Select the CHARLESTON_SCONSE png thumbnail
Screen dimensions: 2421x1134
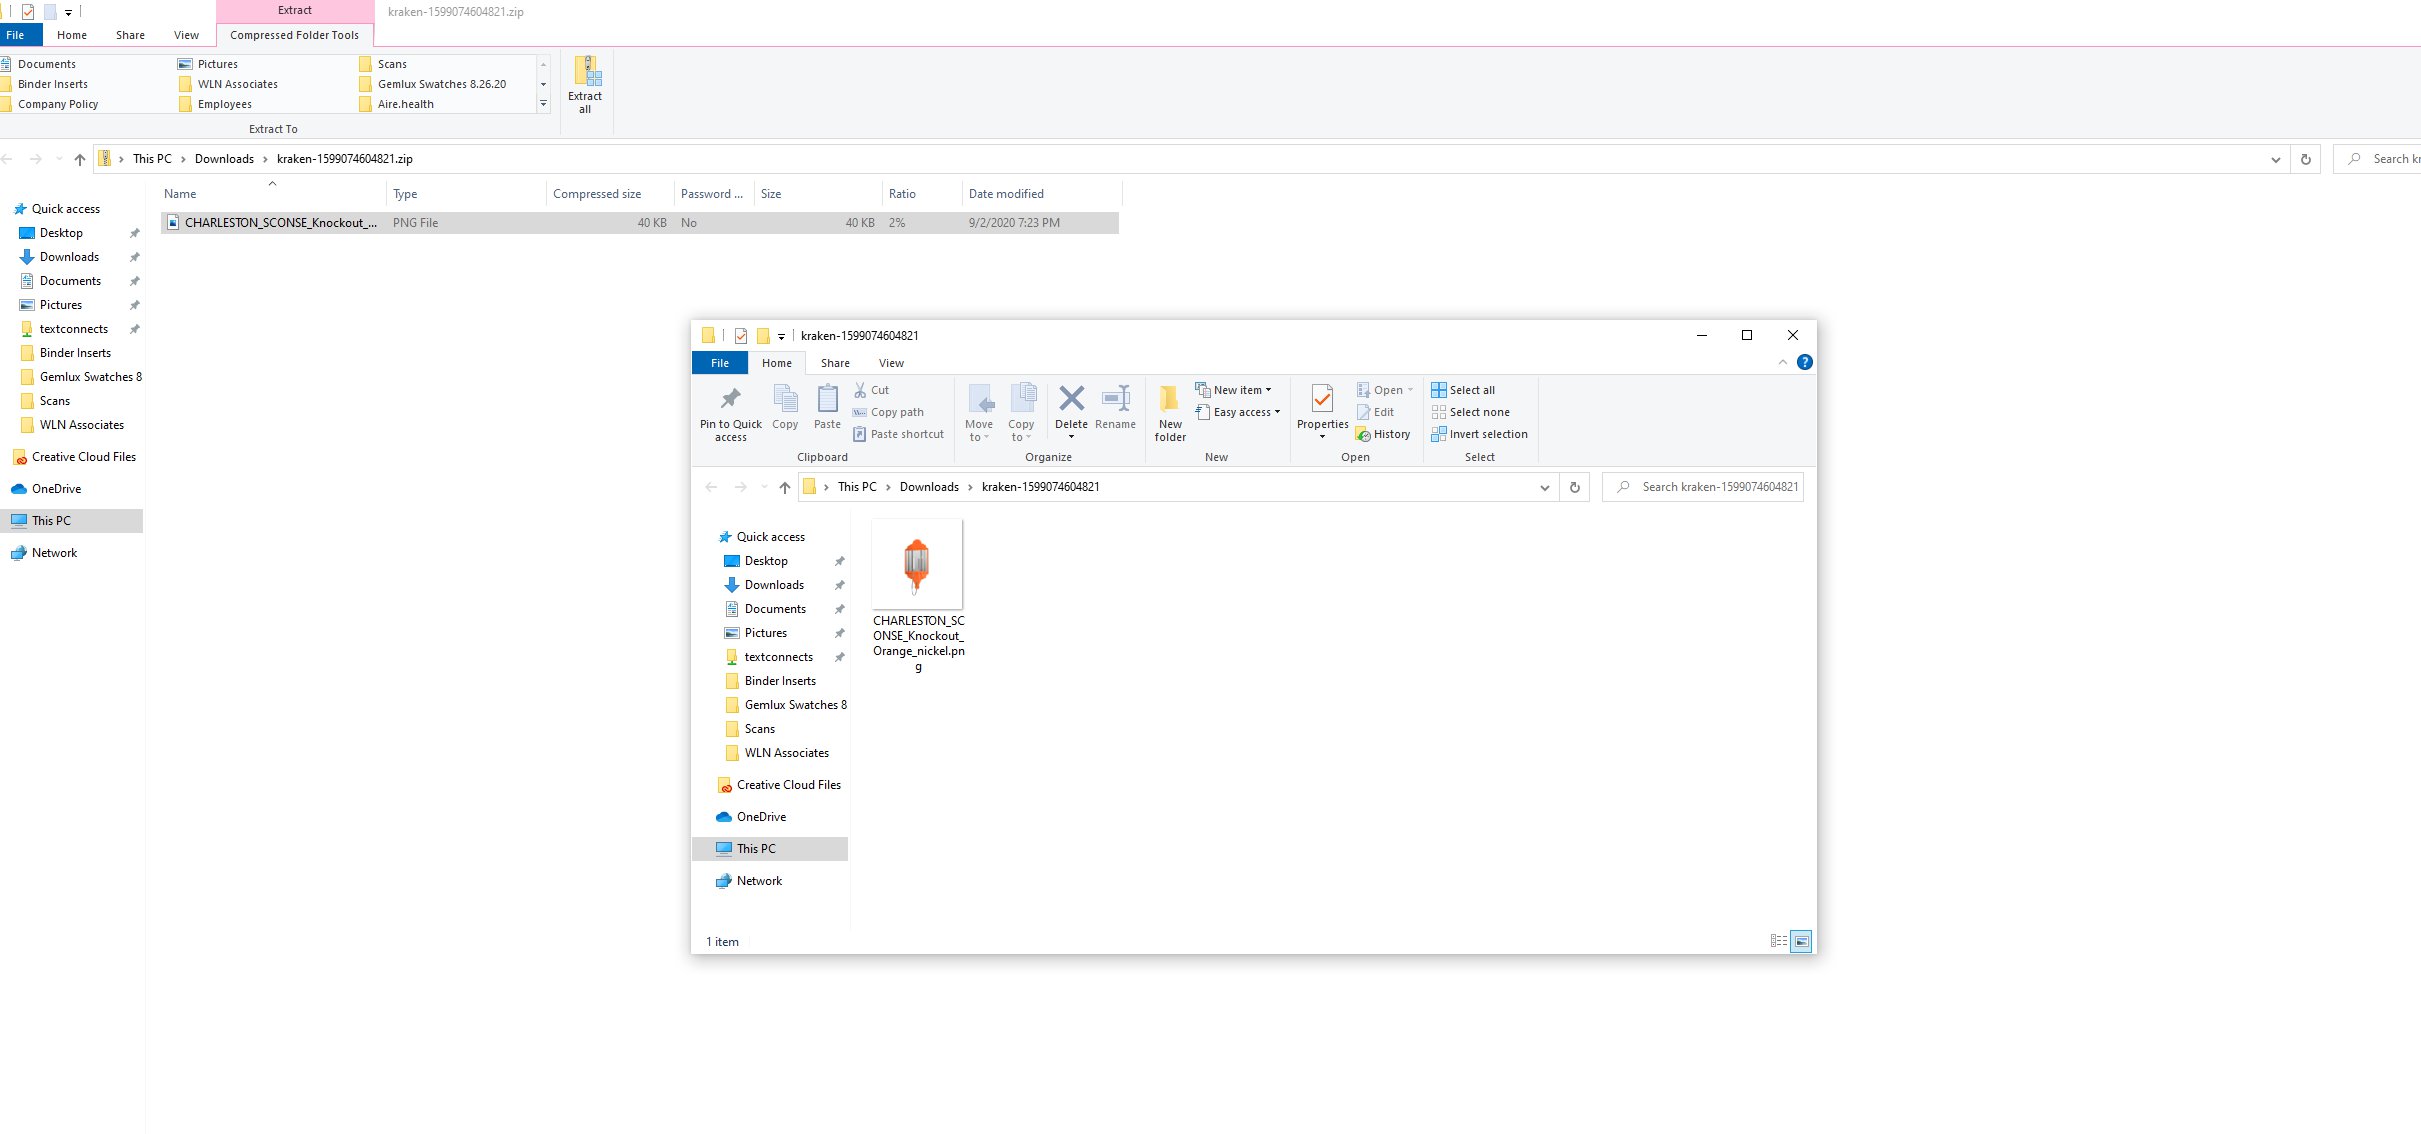pyautogui.click(x=917, y=564)
